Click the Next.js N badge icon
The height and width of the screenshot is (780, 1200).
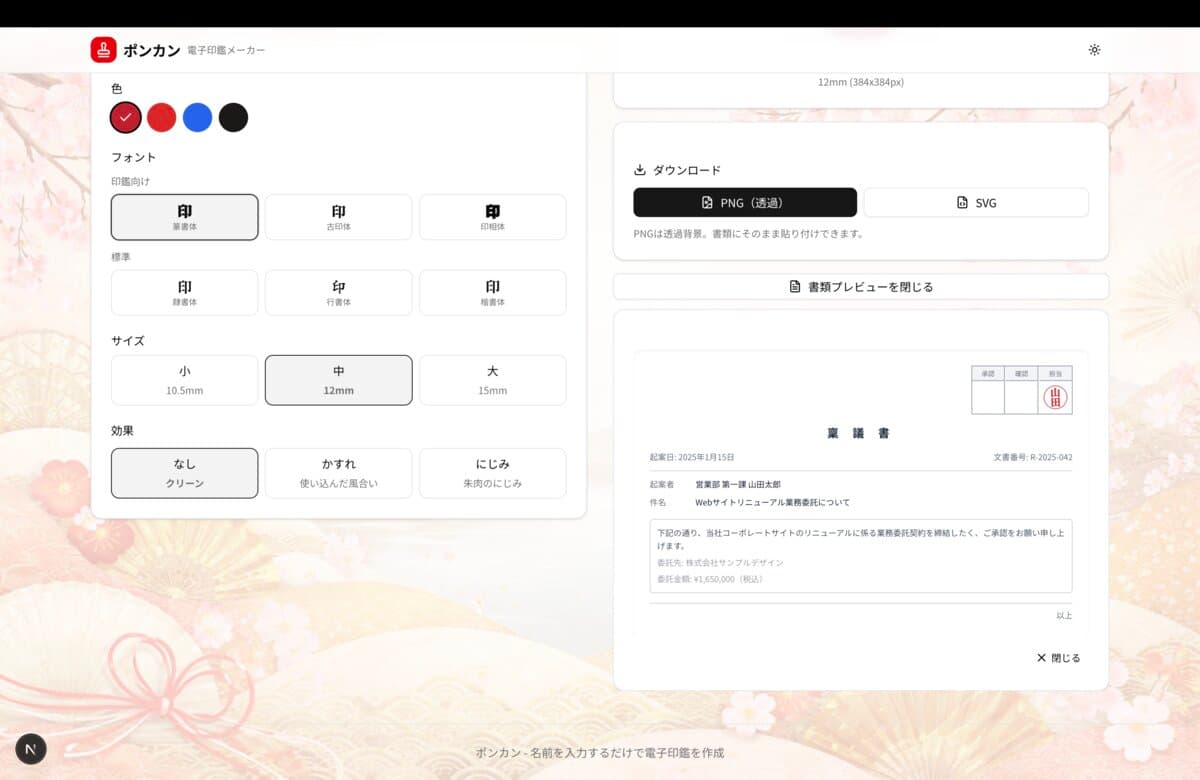[x=31, y=748]
